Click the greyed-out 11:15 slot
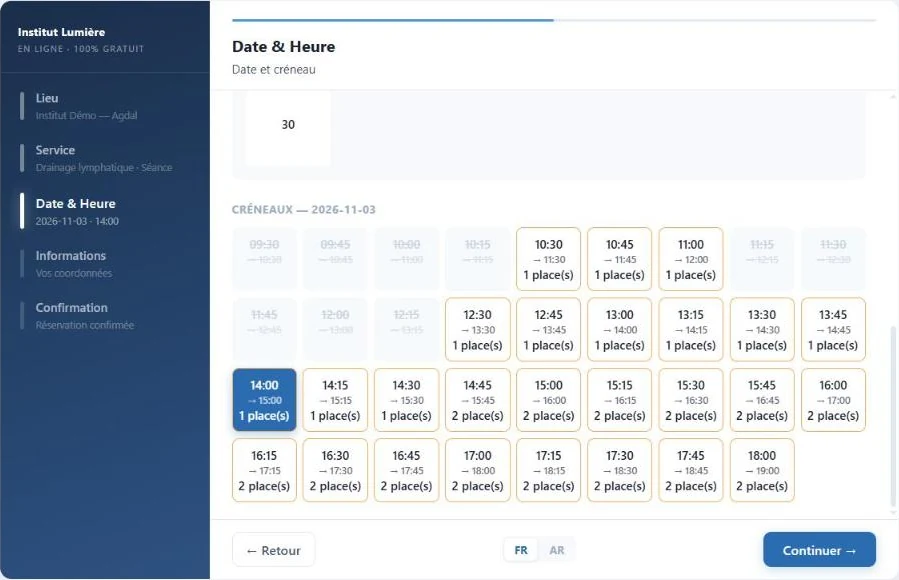The width and height of the screenshot is (899, 580). point(761,259)
